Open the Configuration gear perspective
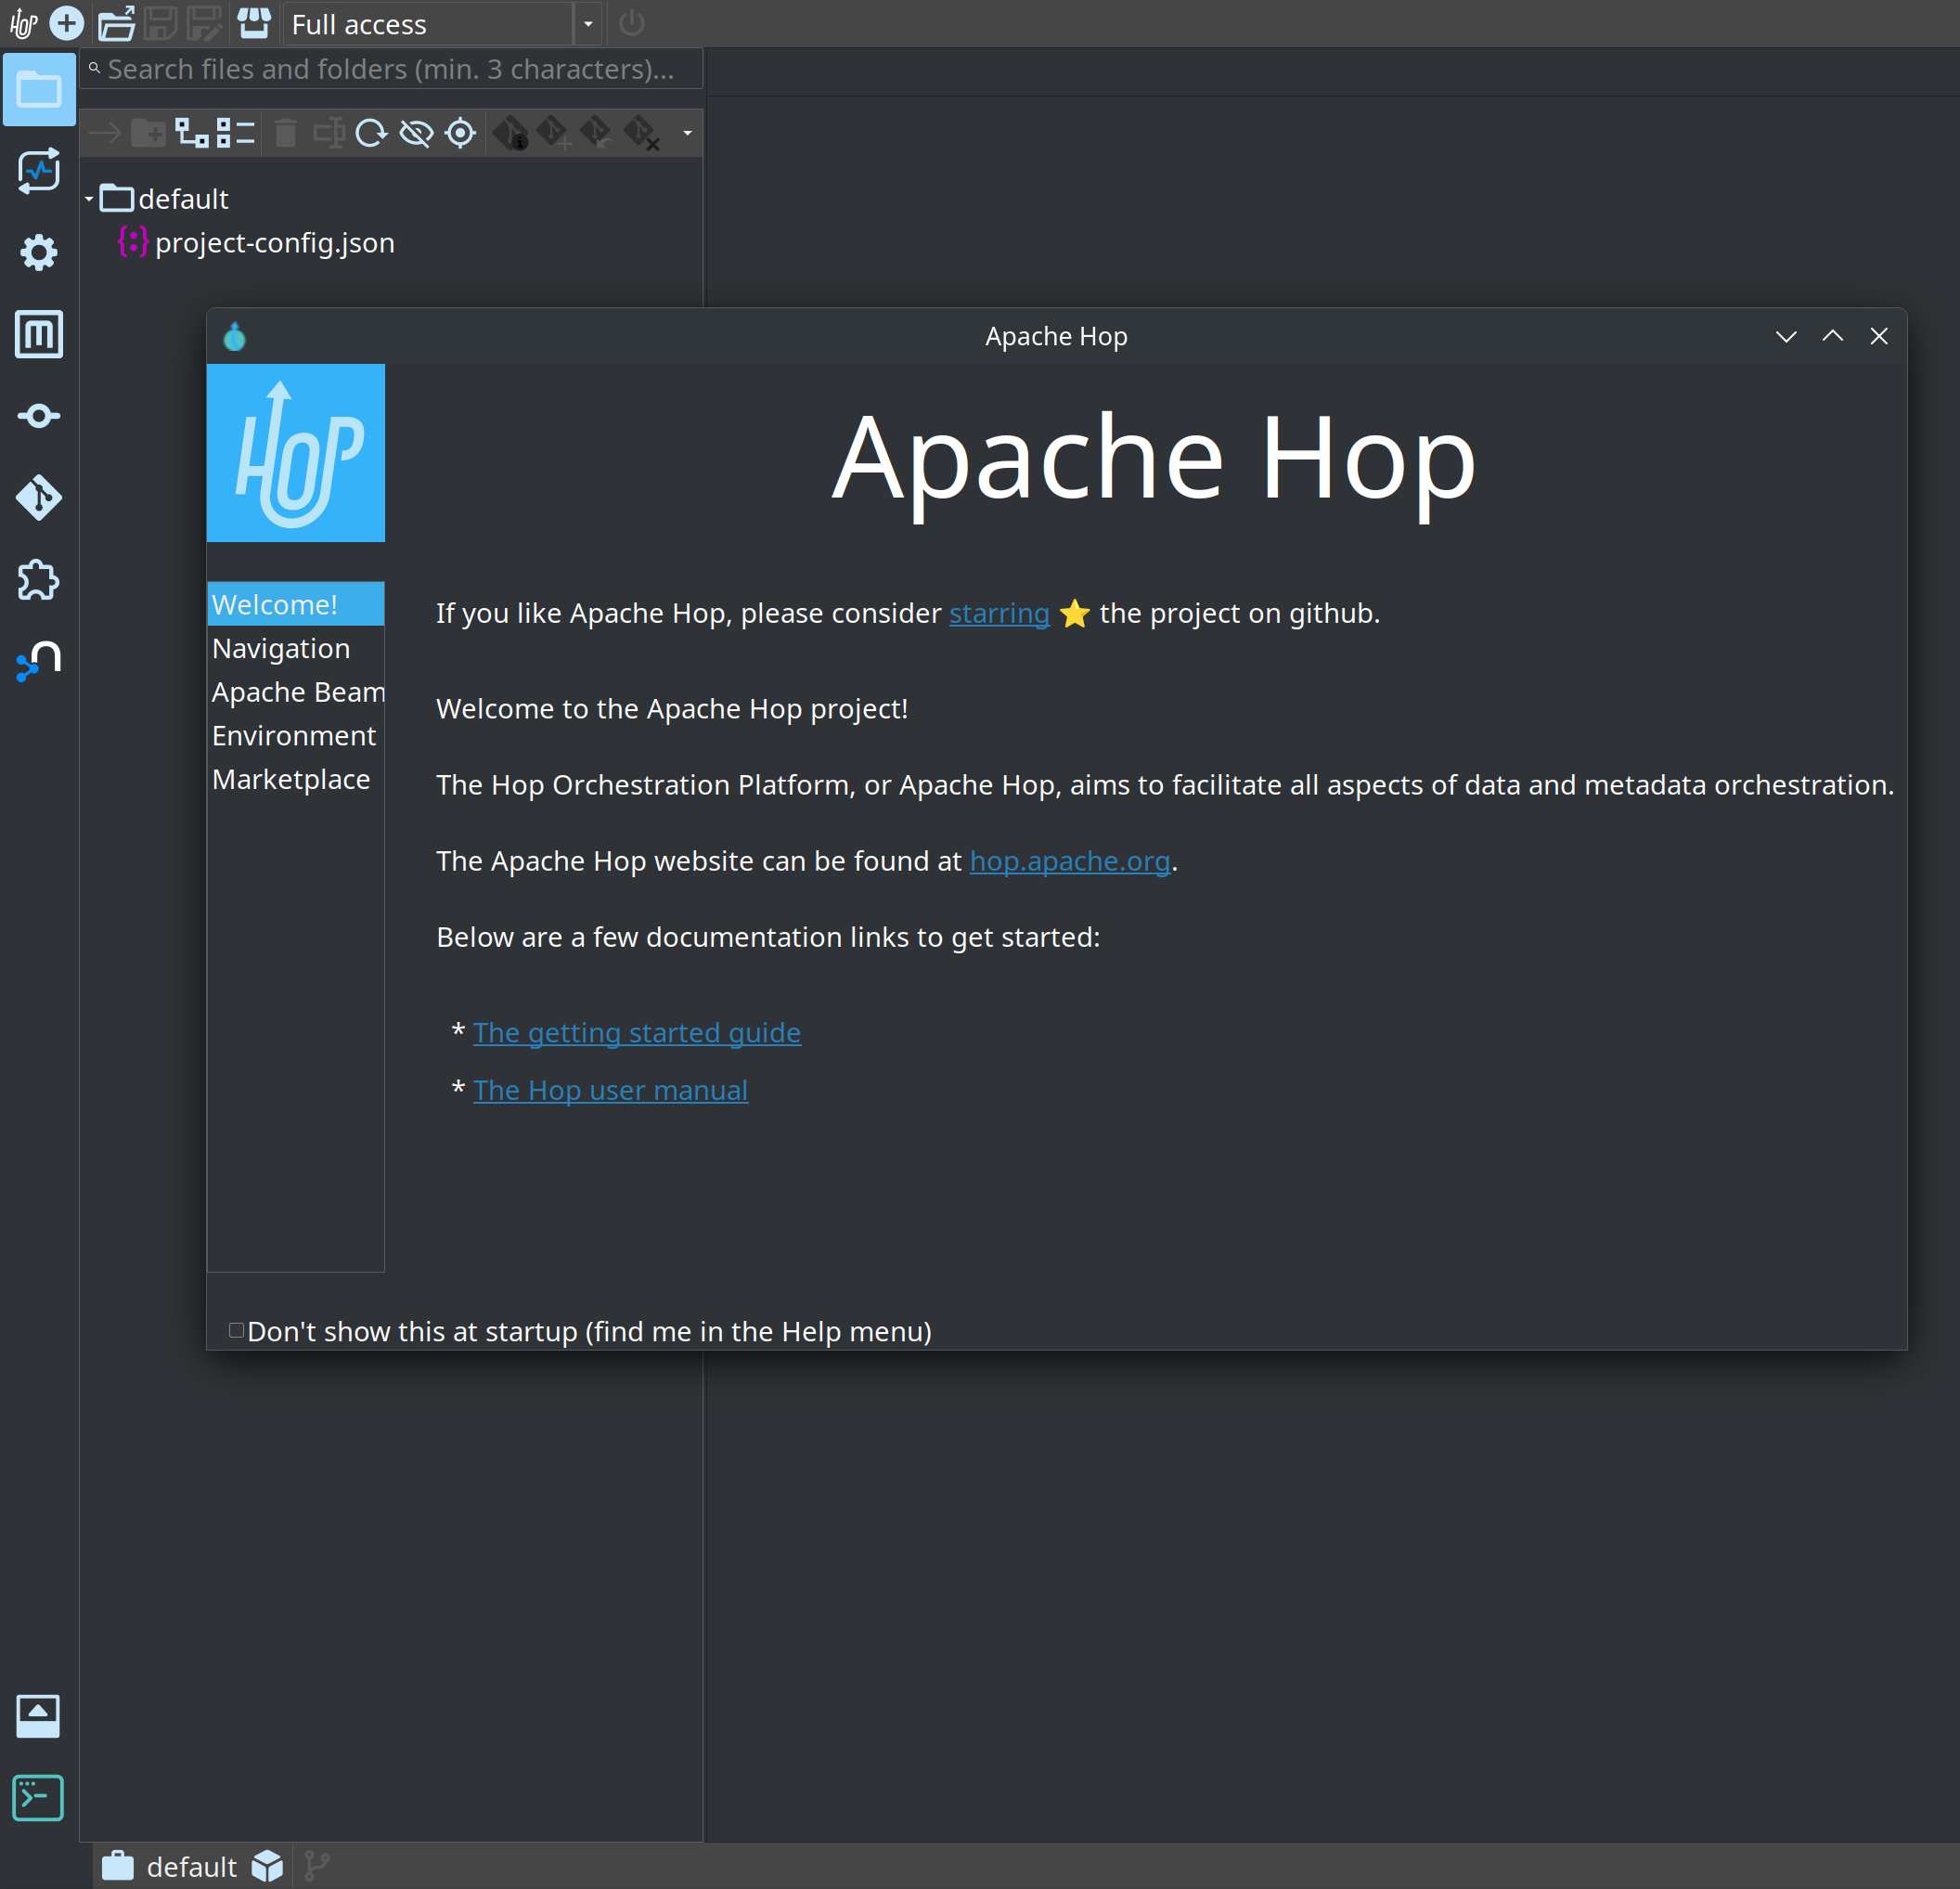1960x1889 pixels. 39,253
